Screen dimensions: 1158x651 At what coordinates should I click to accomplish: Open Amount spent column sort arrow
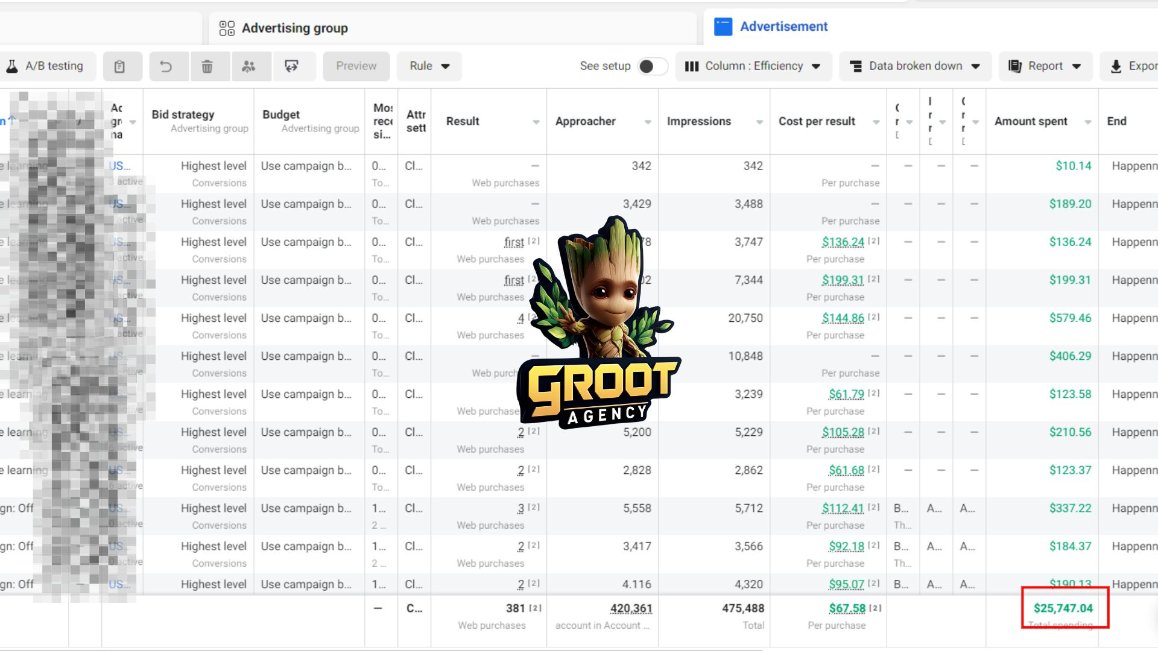tap(1087, 122)
